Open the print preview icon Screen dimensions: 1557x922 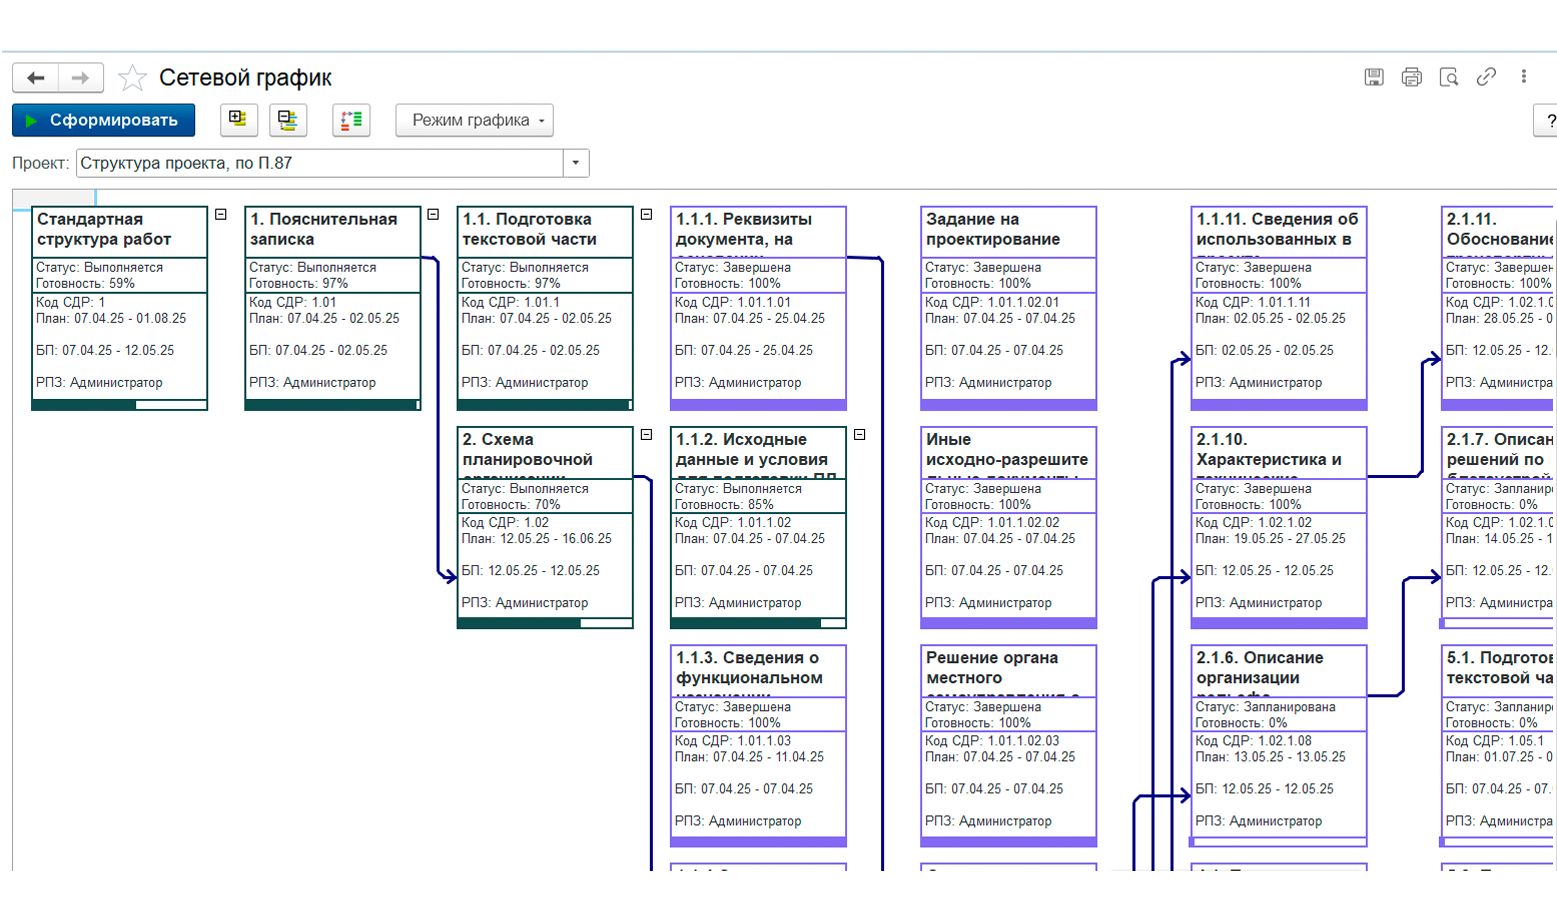coord(1448,77)
